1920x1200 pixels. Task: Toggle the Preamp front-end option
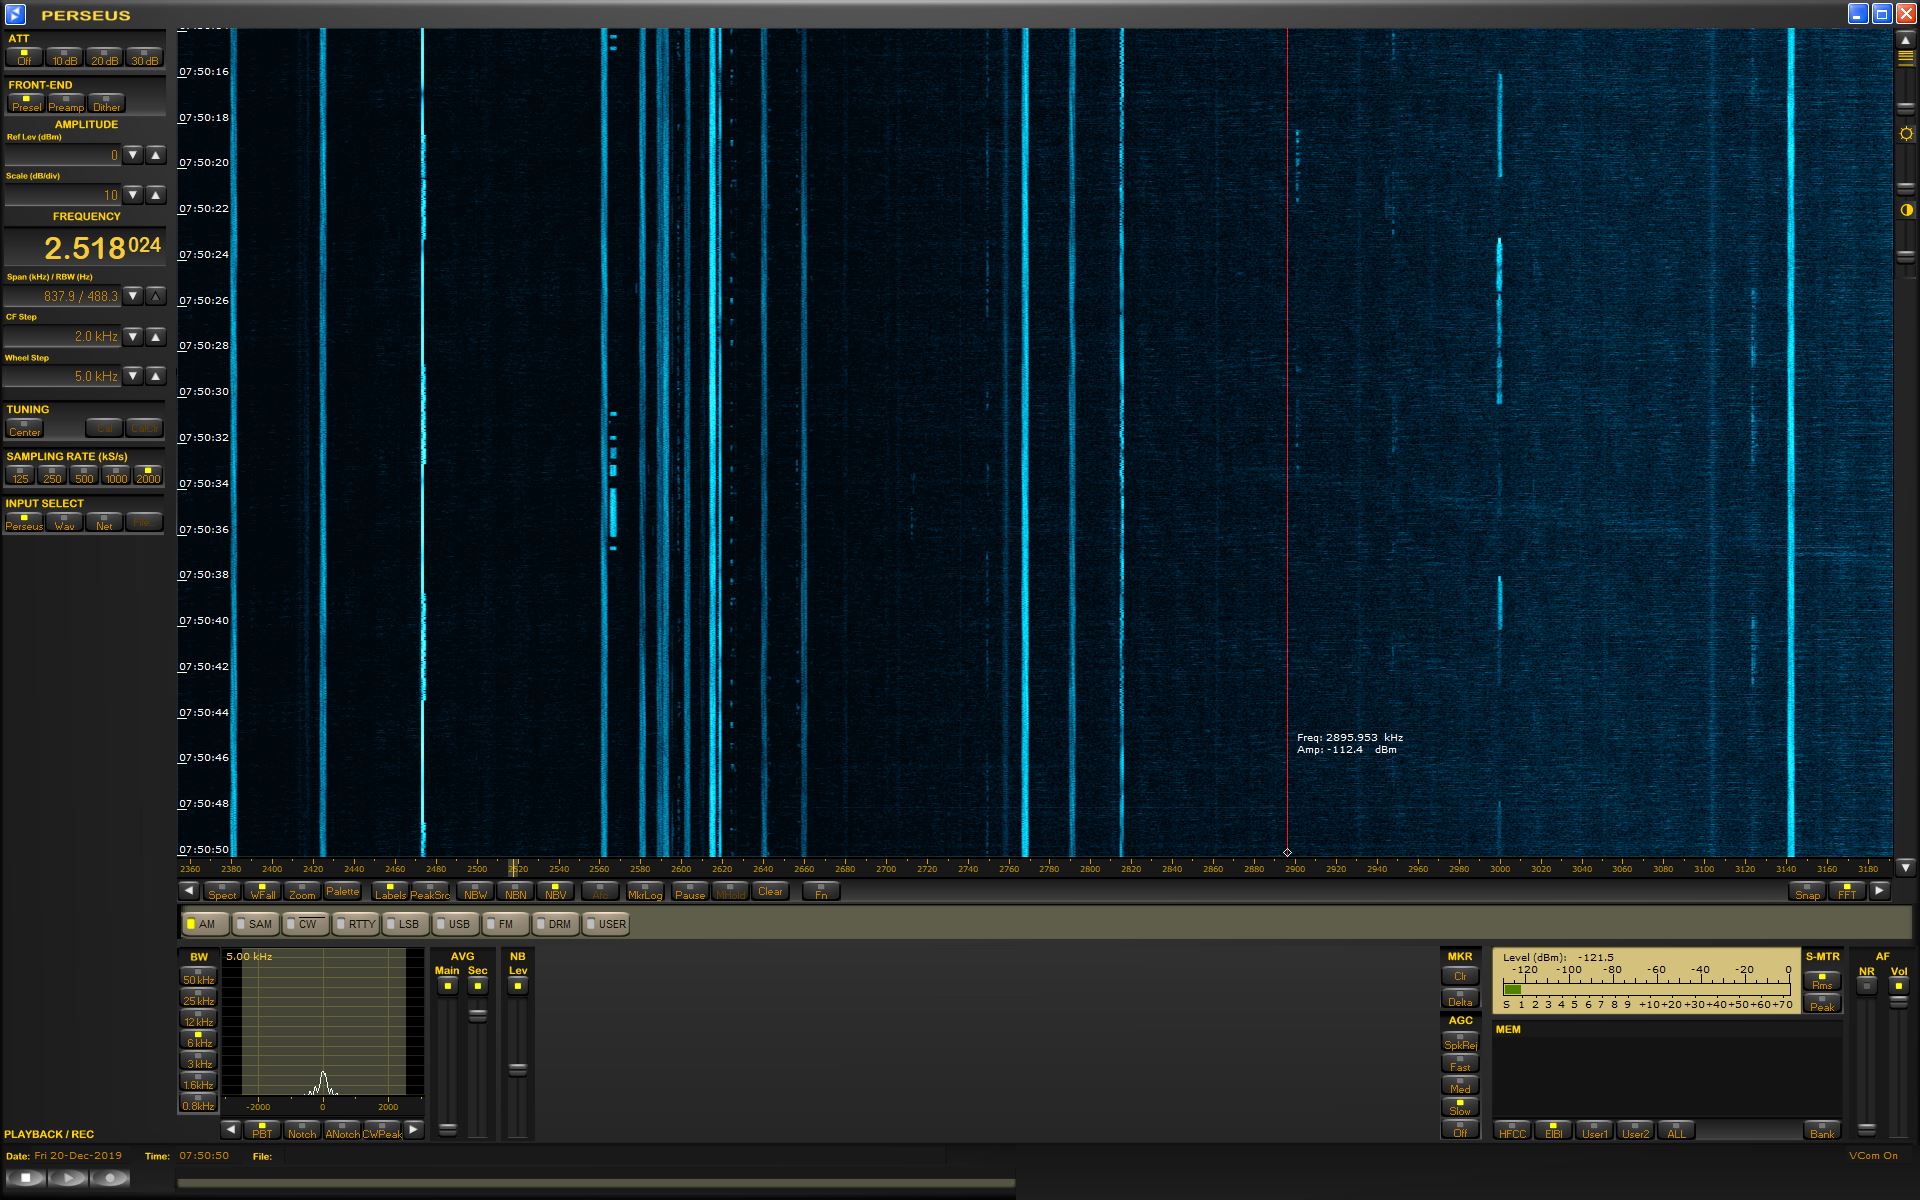pos(66,103)
